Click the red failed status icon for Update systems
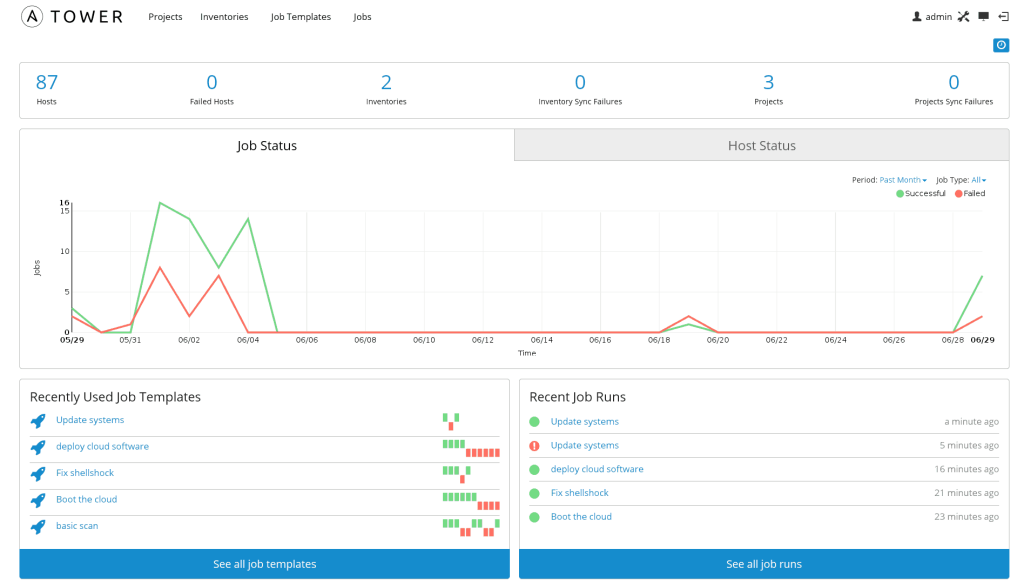This screenshot has height=583, width=1024. (534, 446)
